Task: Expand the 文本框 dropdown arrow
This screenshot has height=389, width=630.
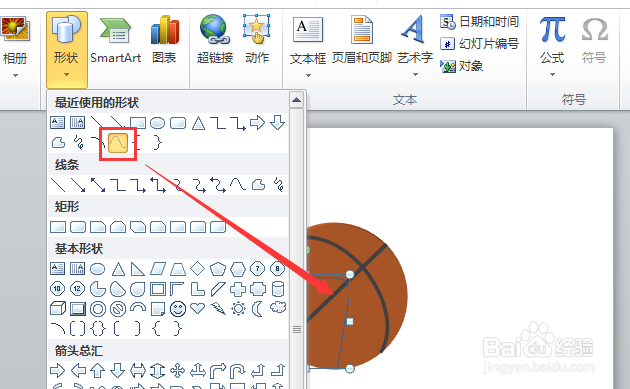Action: 308,75
